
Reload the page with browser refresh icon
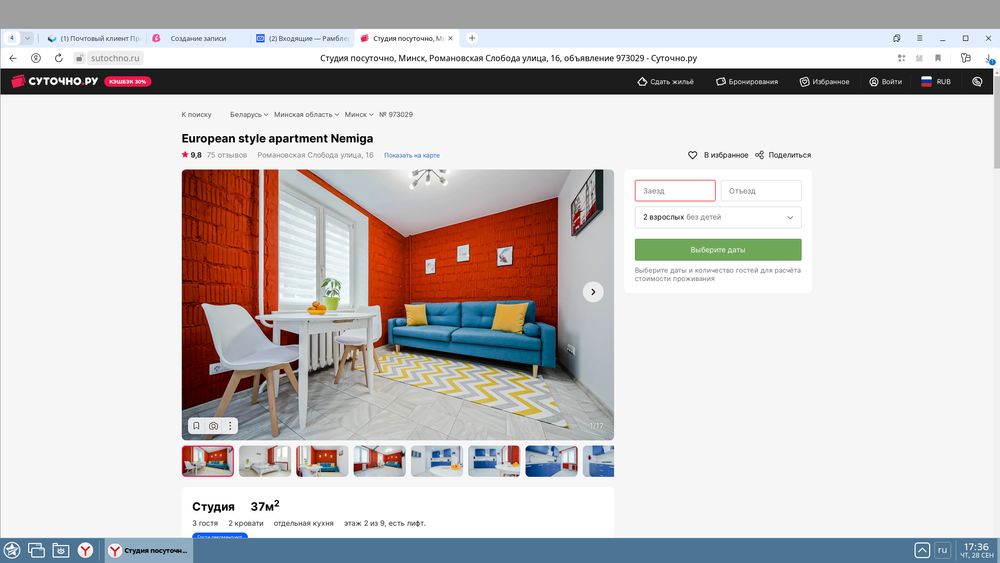[59, 58]
